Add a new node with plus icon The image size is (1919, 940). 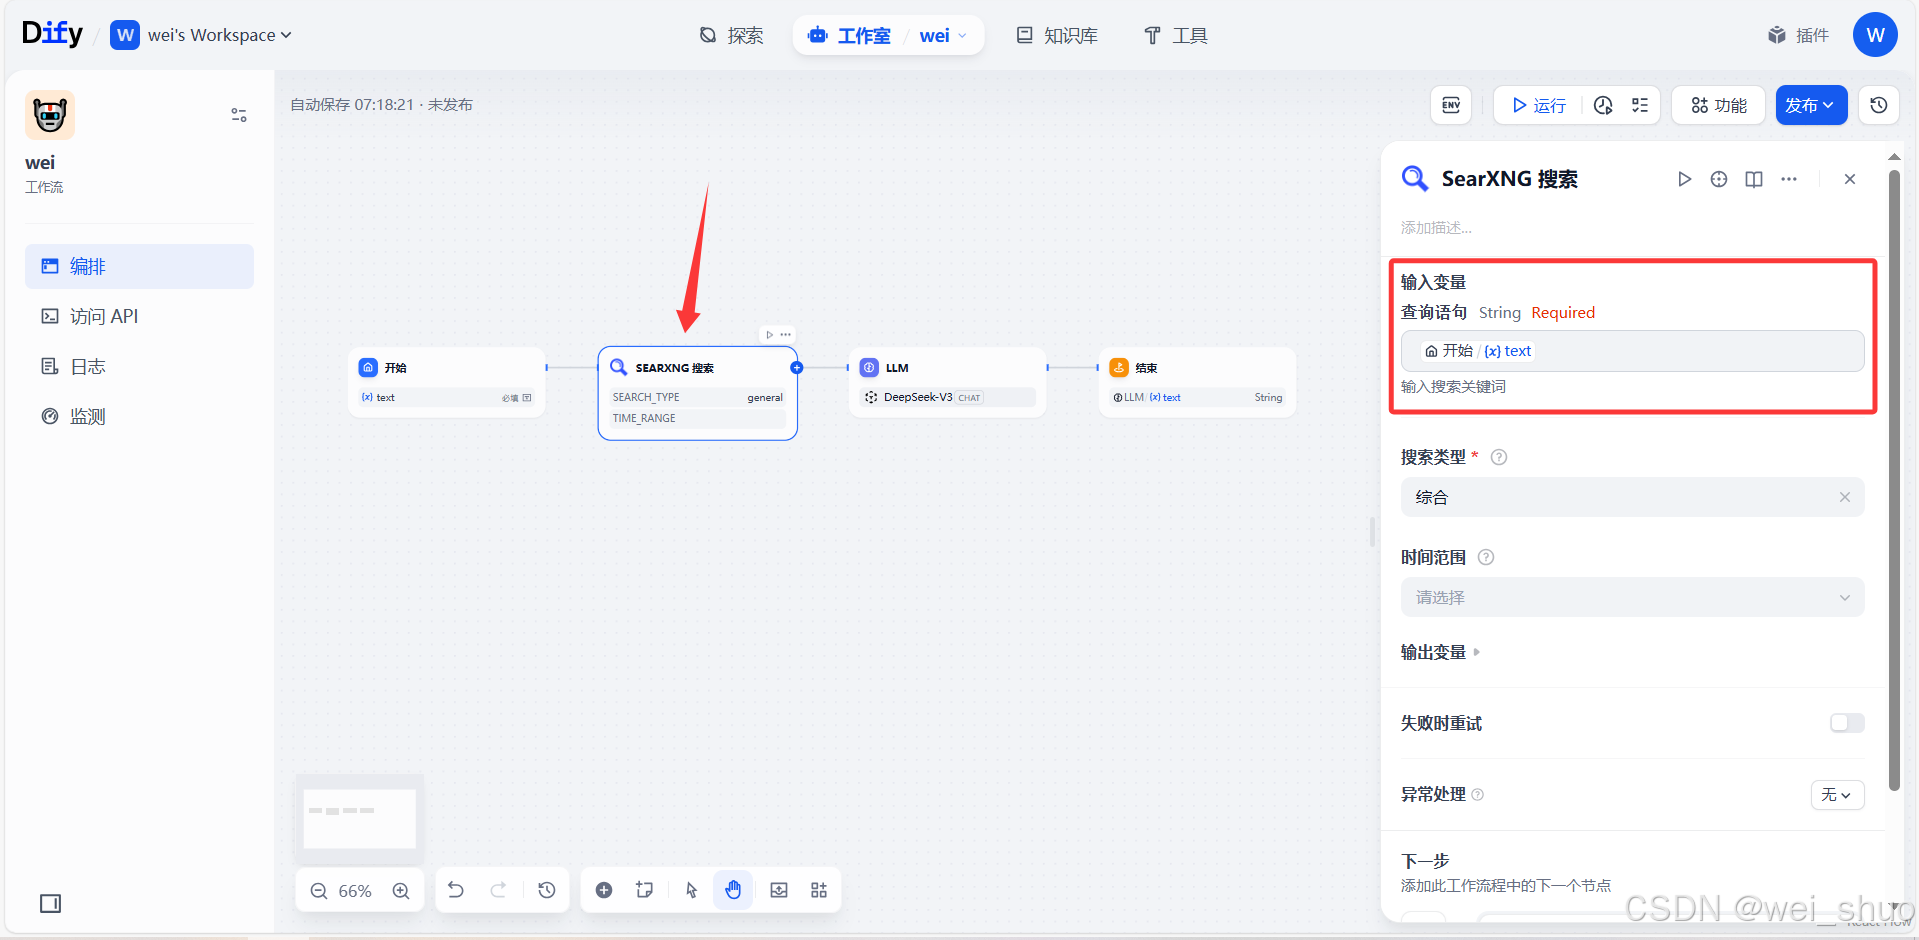tap(604, 890)
